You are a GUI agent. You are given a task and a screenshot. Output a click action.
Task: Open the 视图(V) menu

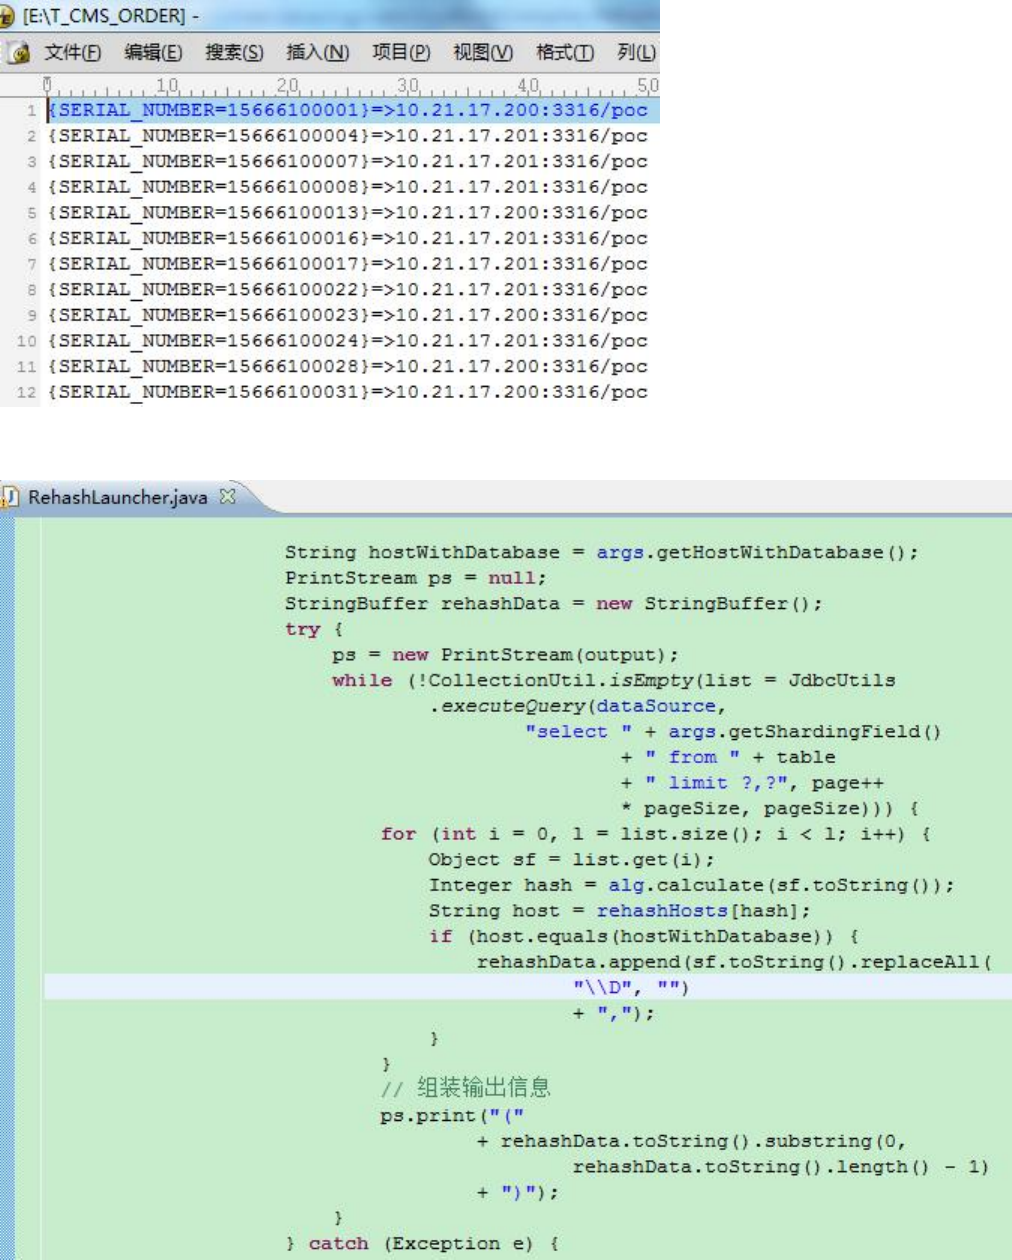(x=483, y=53)
